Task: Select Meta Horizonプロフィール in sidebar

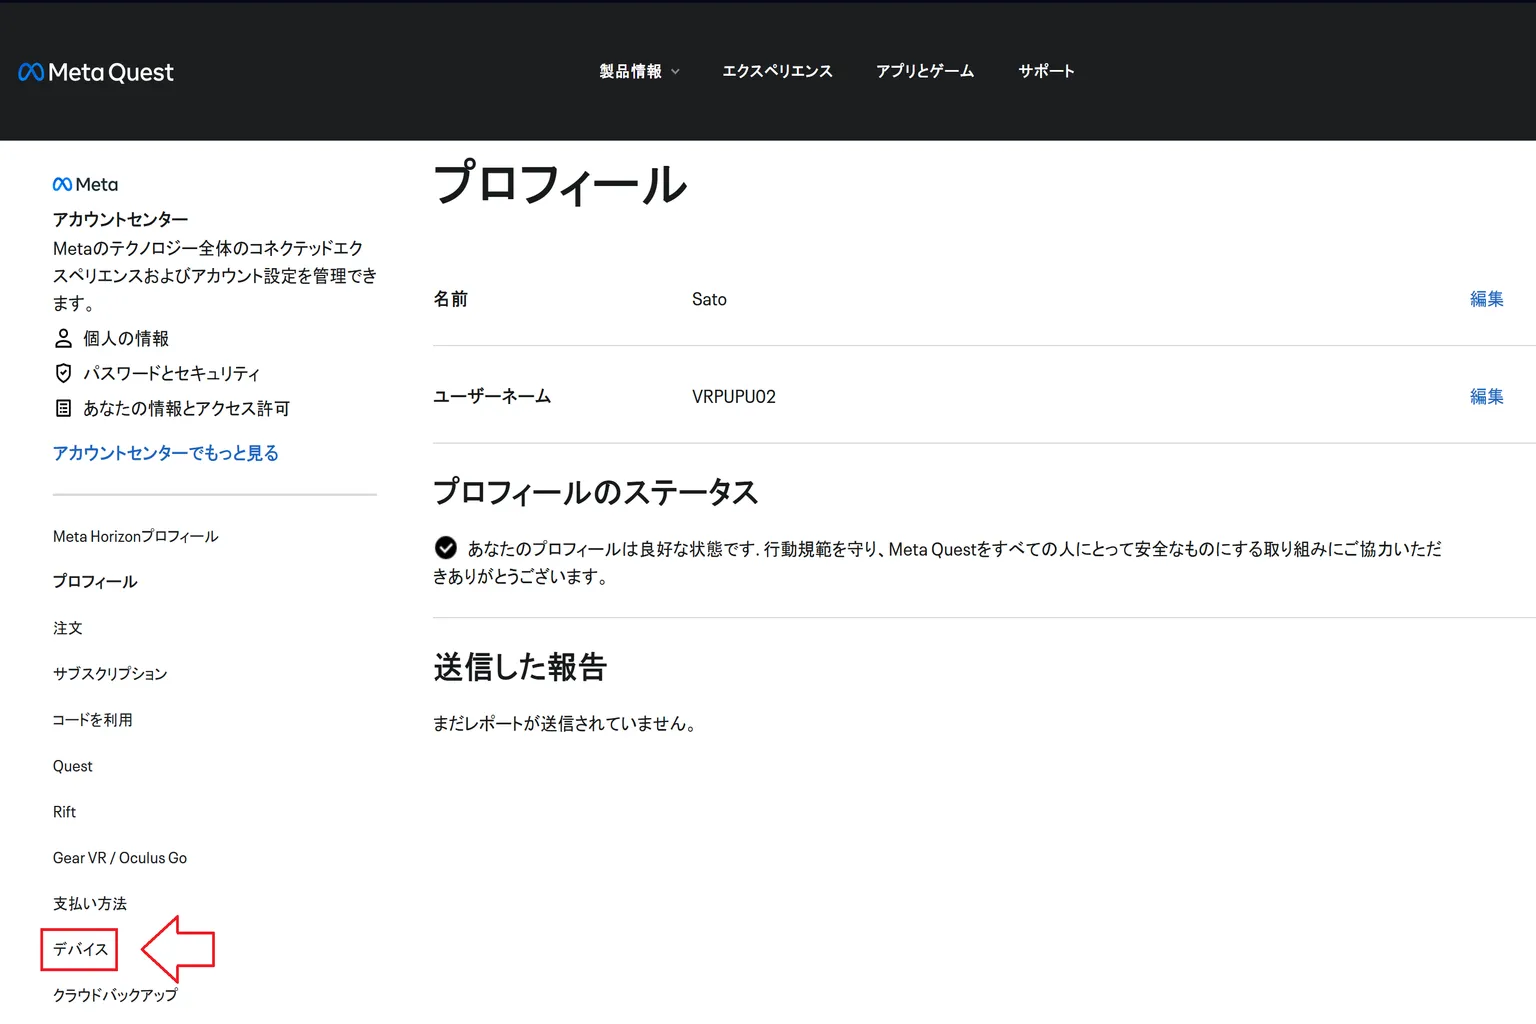Action: [x=136, y=536]
